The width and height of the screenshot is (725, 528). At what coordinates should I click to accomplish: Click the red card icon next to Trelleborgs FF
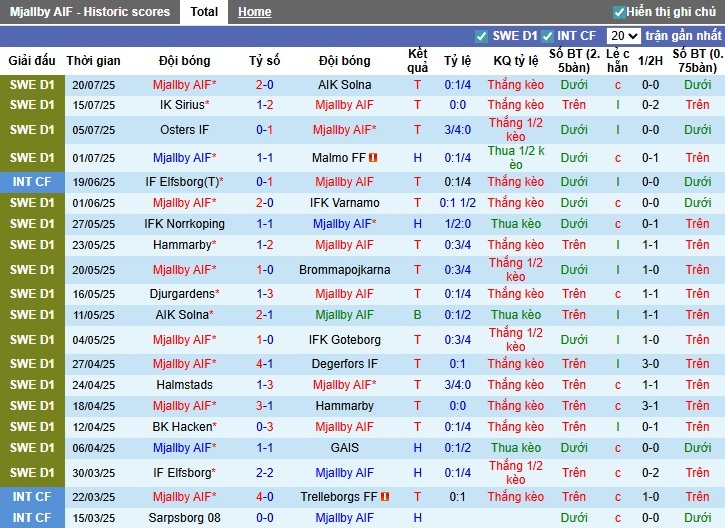coord(385,497)
